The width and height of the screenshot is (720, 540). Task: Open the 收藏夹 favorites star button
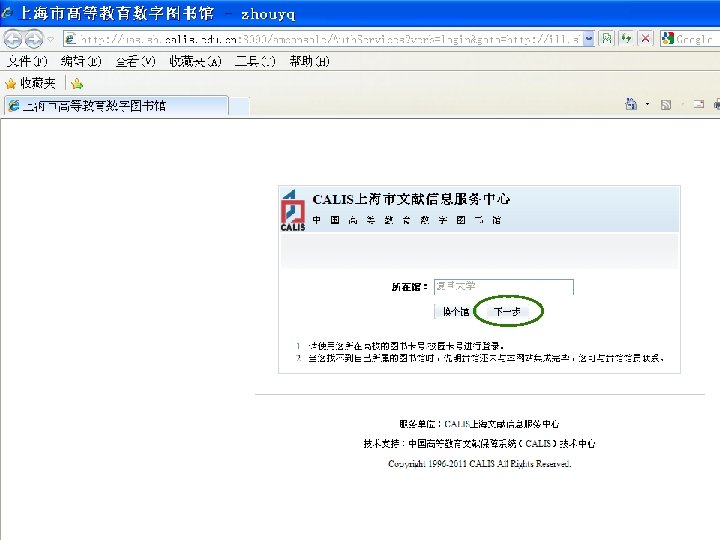[x=30, y=83]
